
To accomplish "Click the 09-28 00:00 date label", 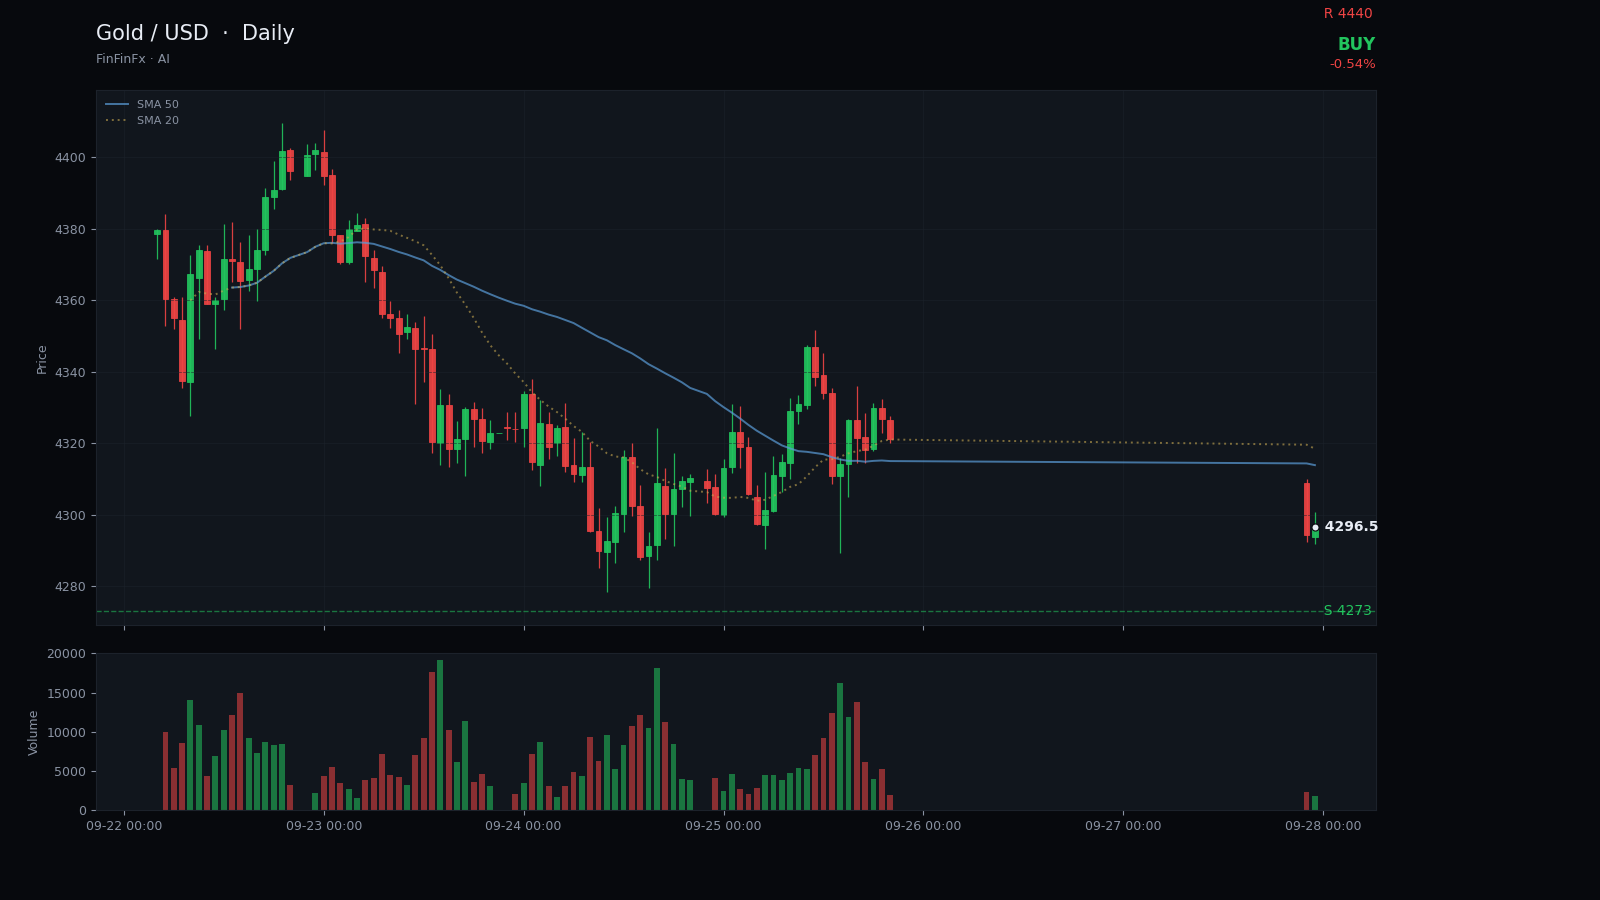I will pos(1323,826).
